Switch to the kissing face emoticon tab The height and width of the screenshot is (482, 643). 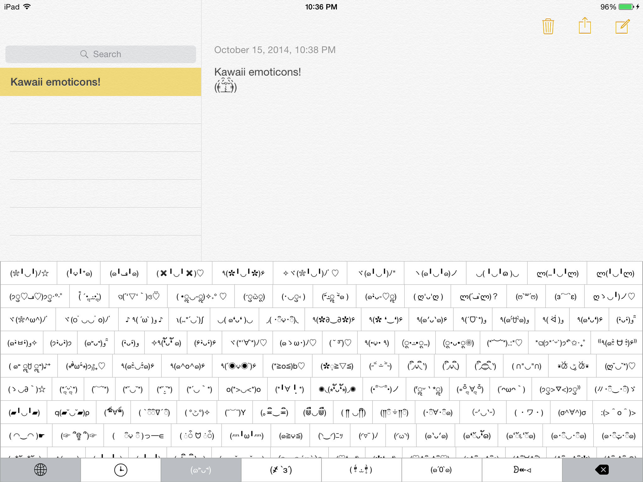281,470
